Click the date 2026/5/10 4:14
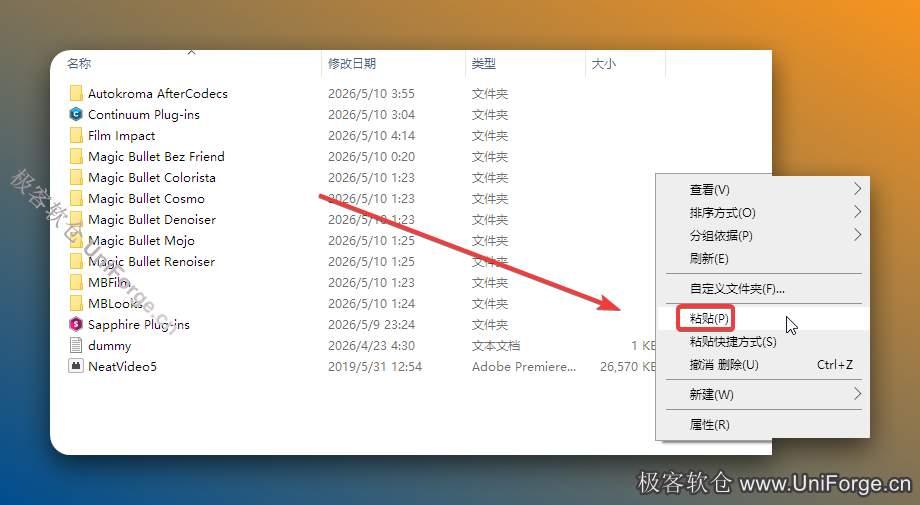The image size is (920, 505). pos(371,136)
